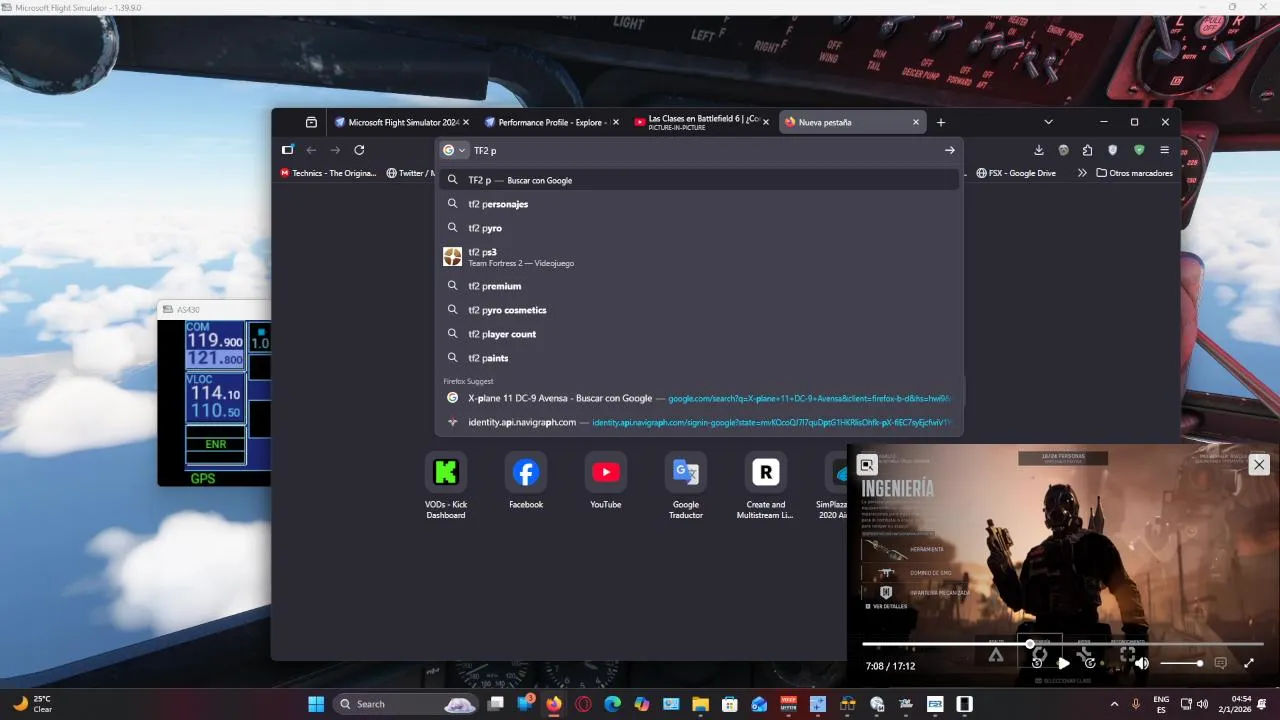Viewport: 1280px width, 720px height.
Task: Click the grey shield toolbar icon
Action: point(1113,150)
